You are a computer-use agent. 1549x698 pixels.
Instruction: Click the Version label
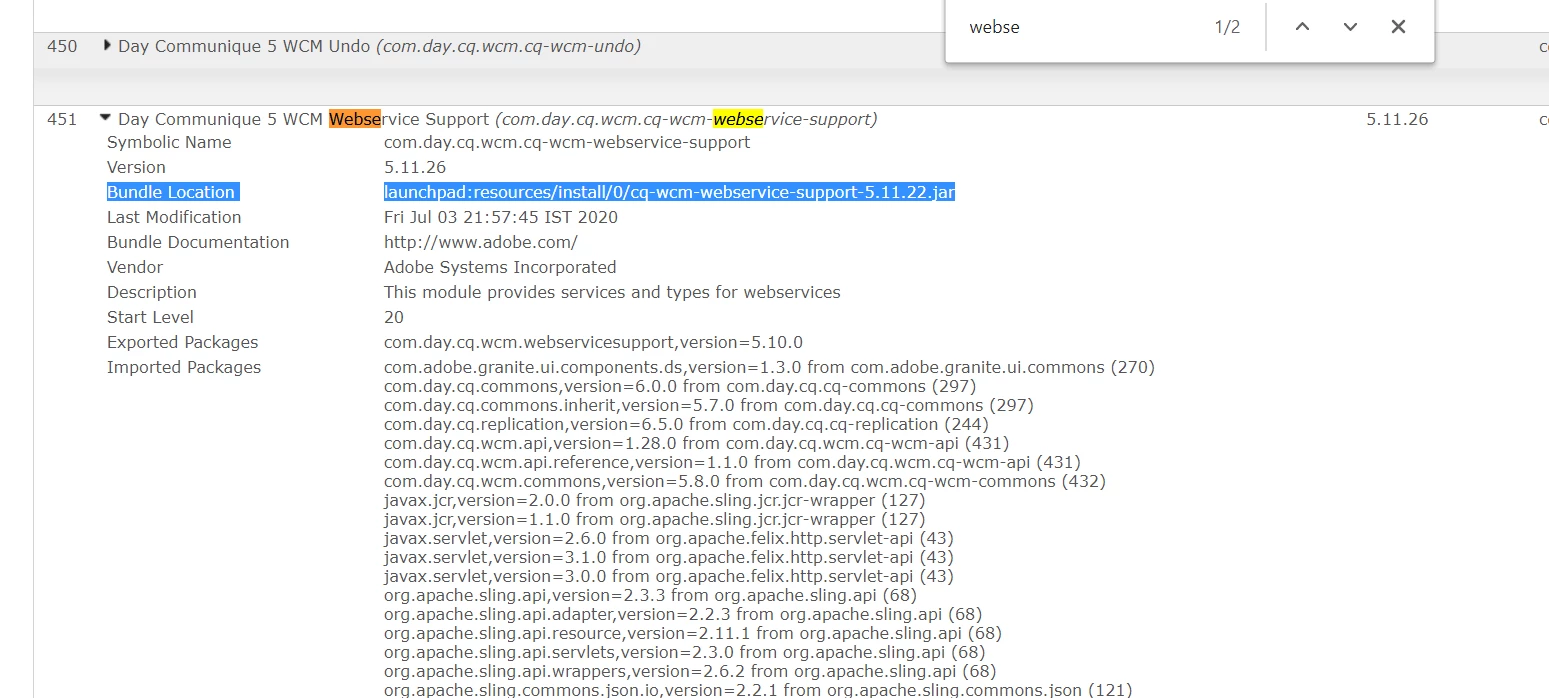click(136, 167)
